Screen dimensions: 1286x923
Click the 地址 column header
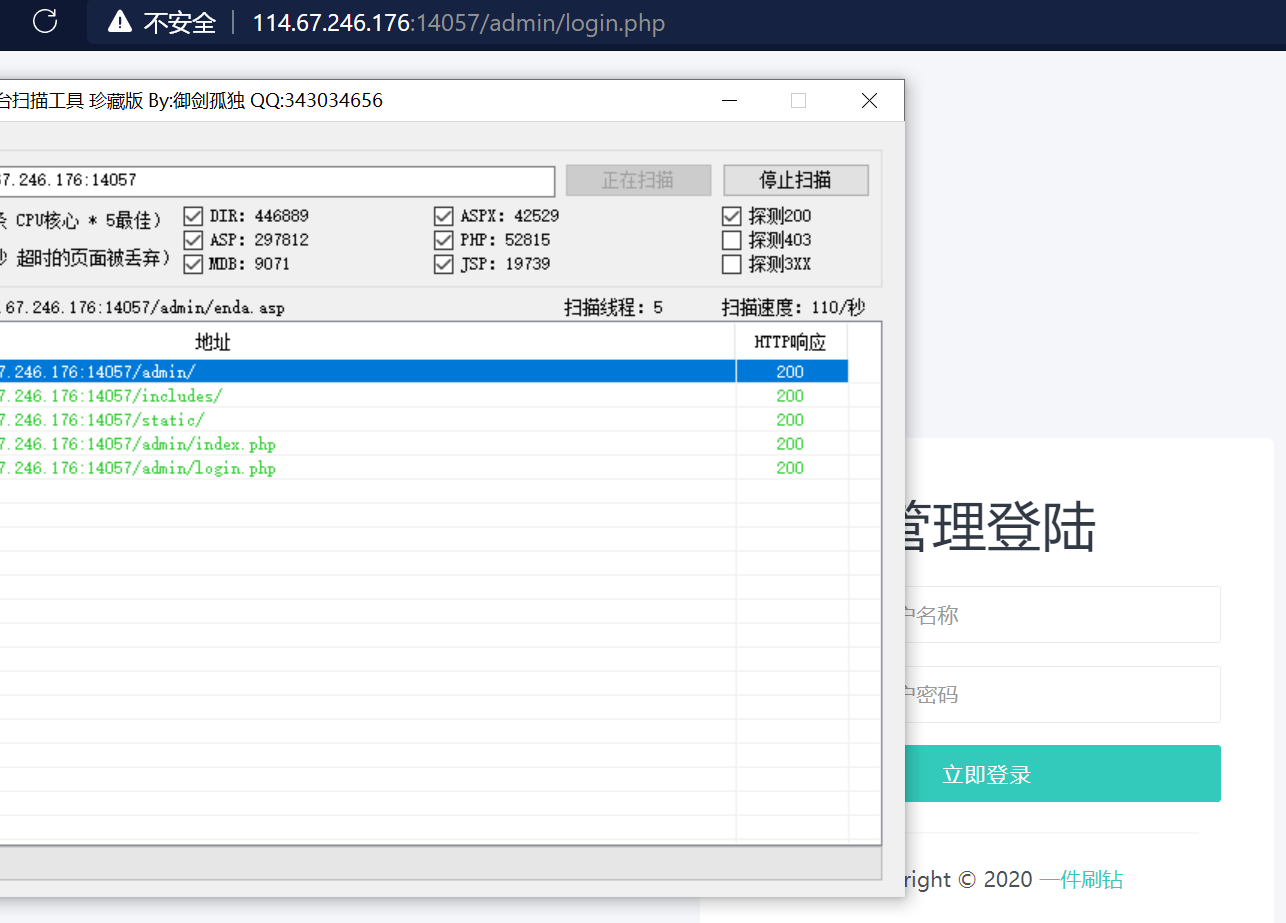tap(367, 342)
